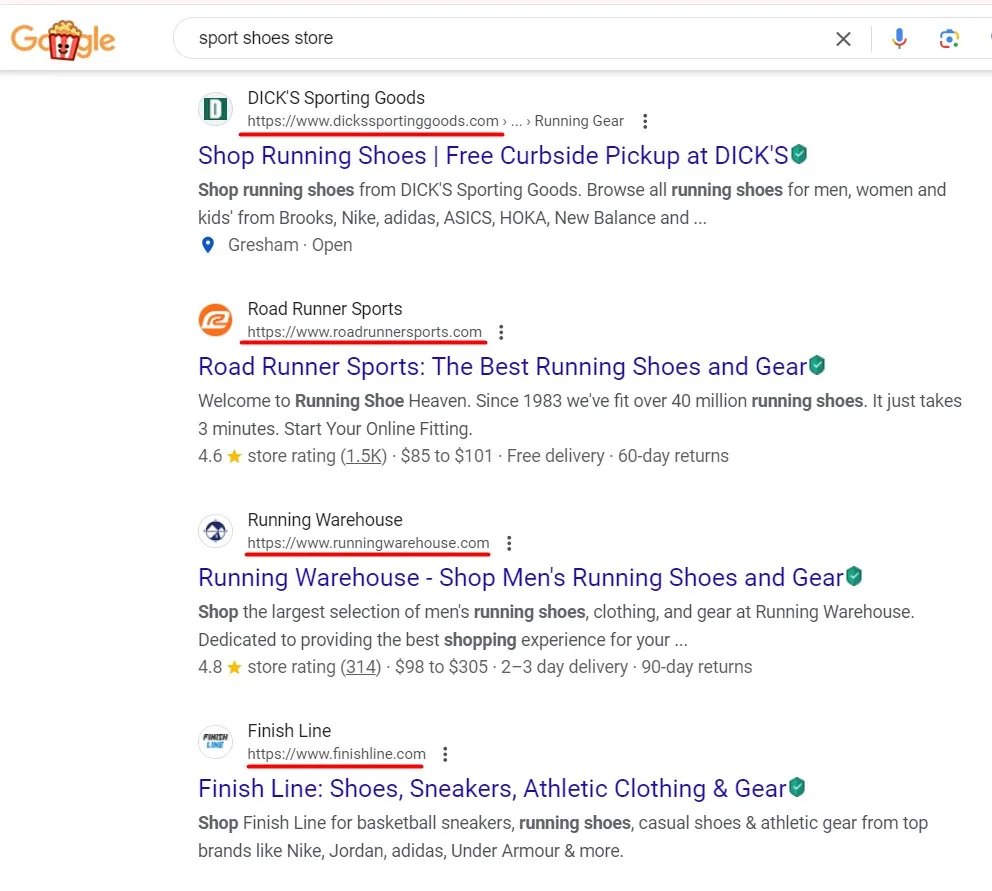Open more options for Running Warehouse
992x891 pixels.
(x=509, y=543)
